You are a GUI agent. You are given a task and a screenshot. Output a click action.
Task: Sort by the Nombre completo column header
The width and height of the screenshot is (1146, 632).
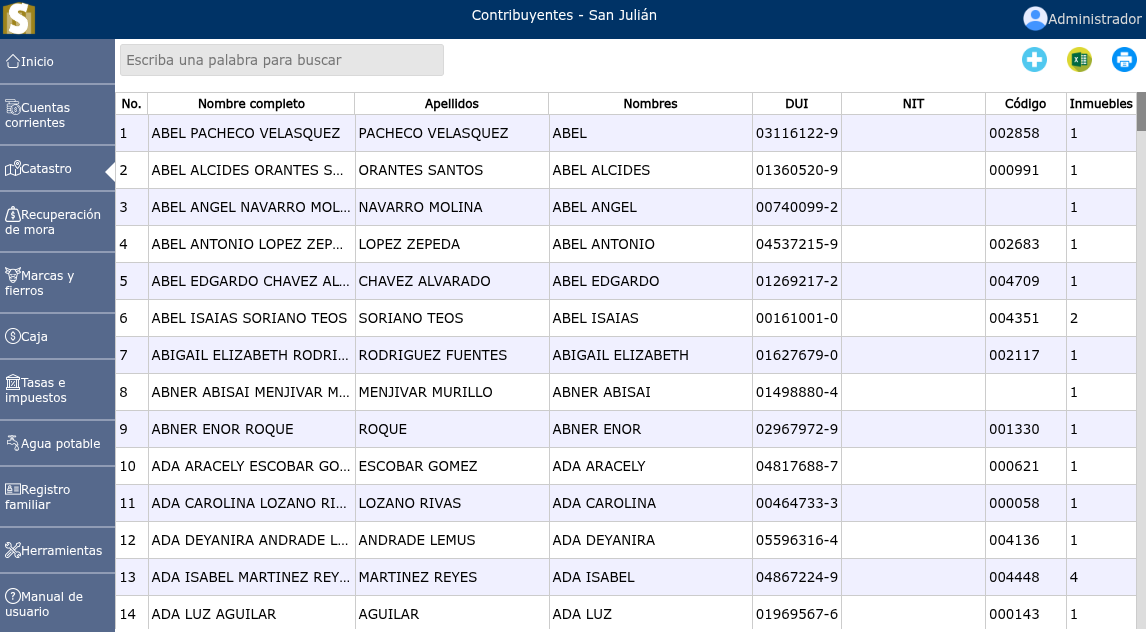(250, 103)
